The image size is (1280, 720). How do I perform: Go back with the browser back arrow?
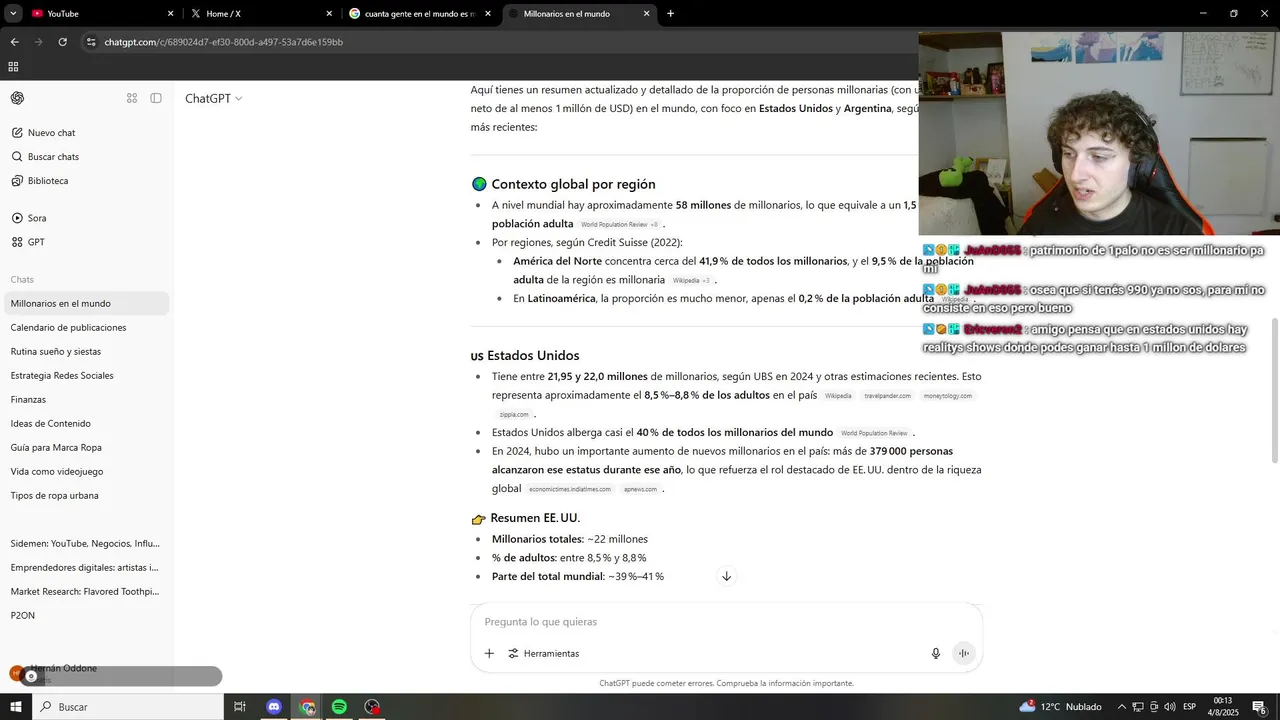pos(14,42)
